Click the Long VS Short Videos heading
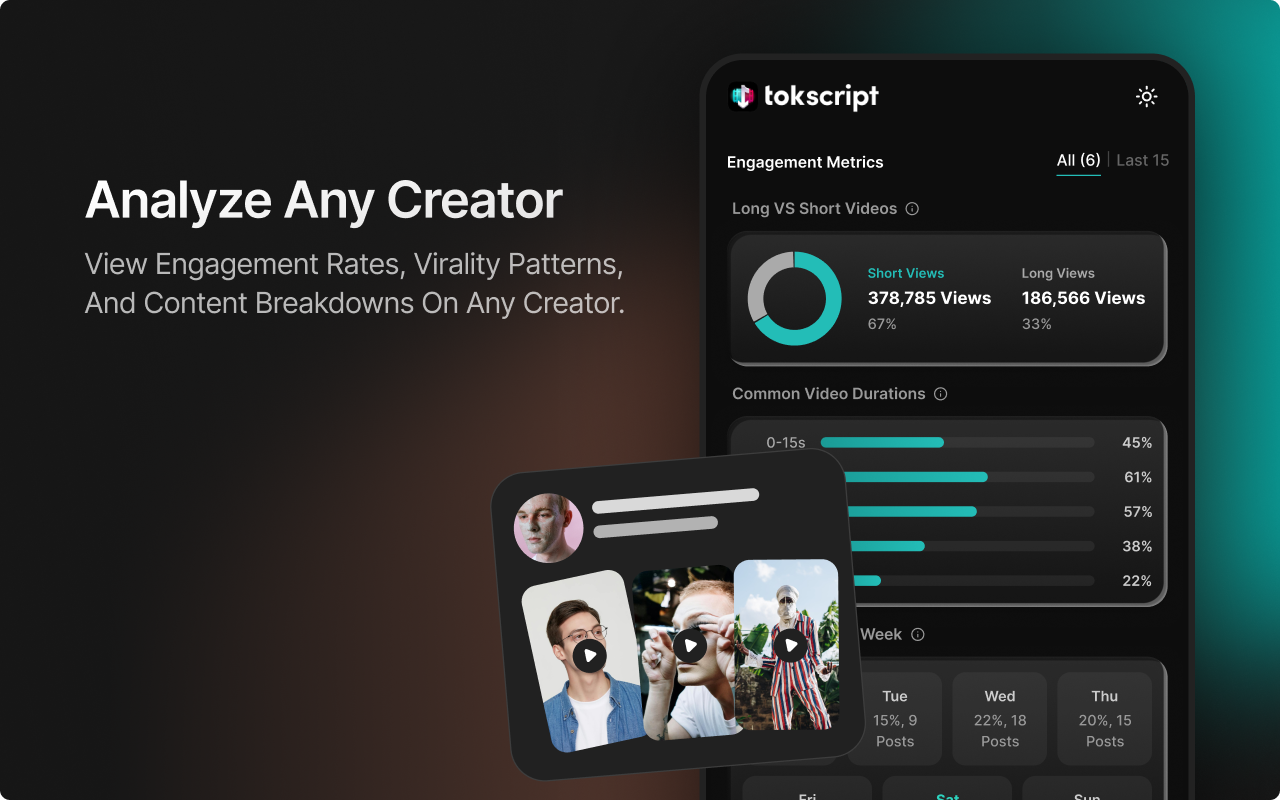1280x800 pixels. coord(814,209)
